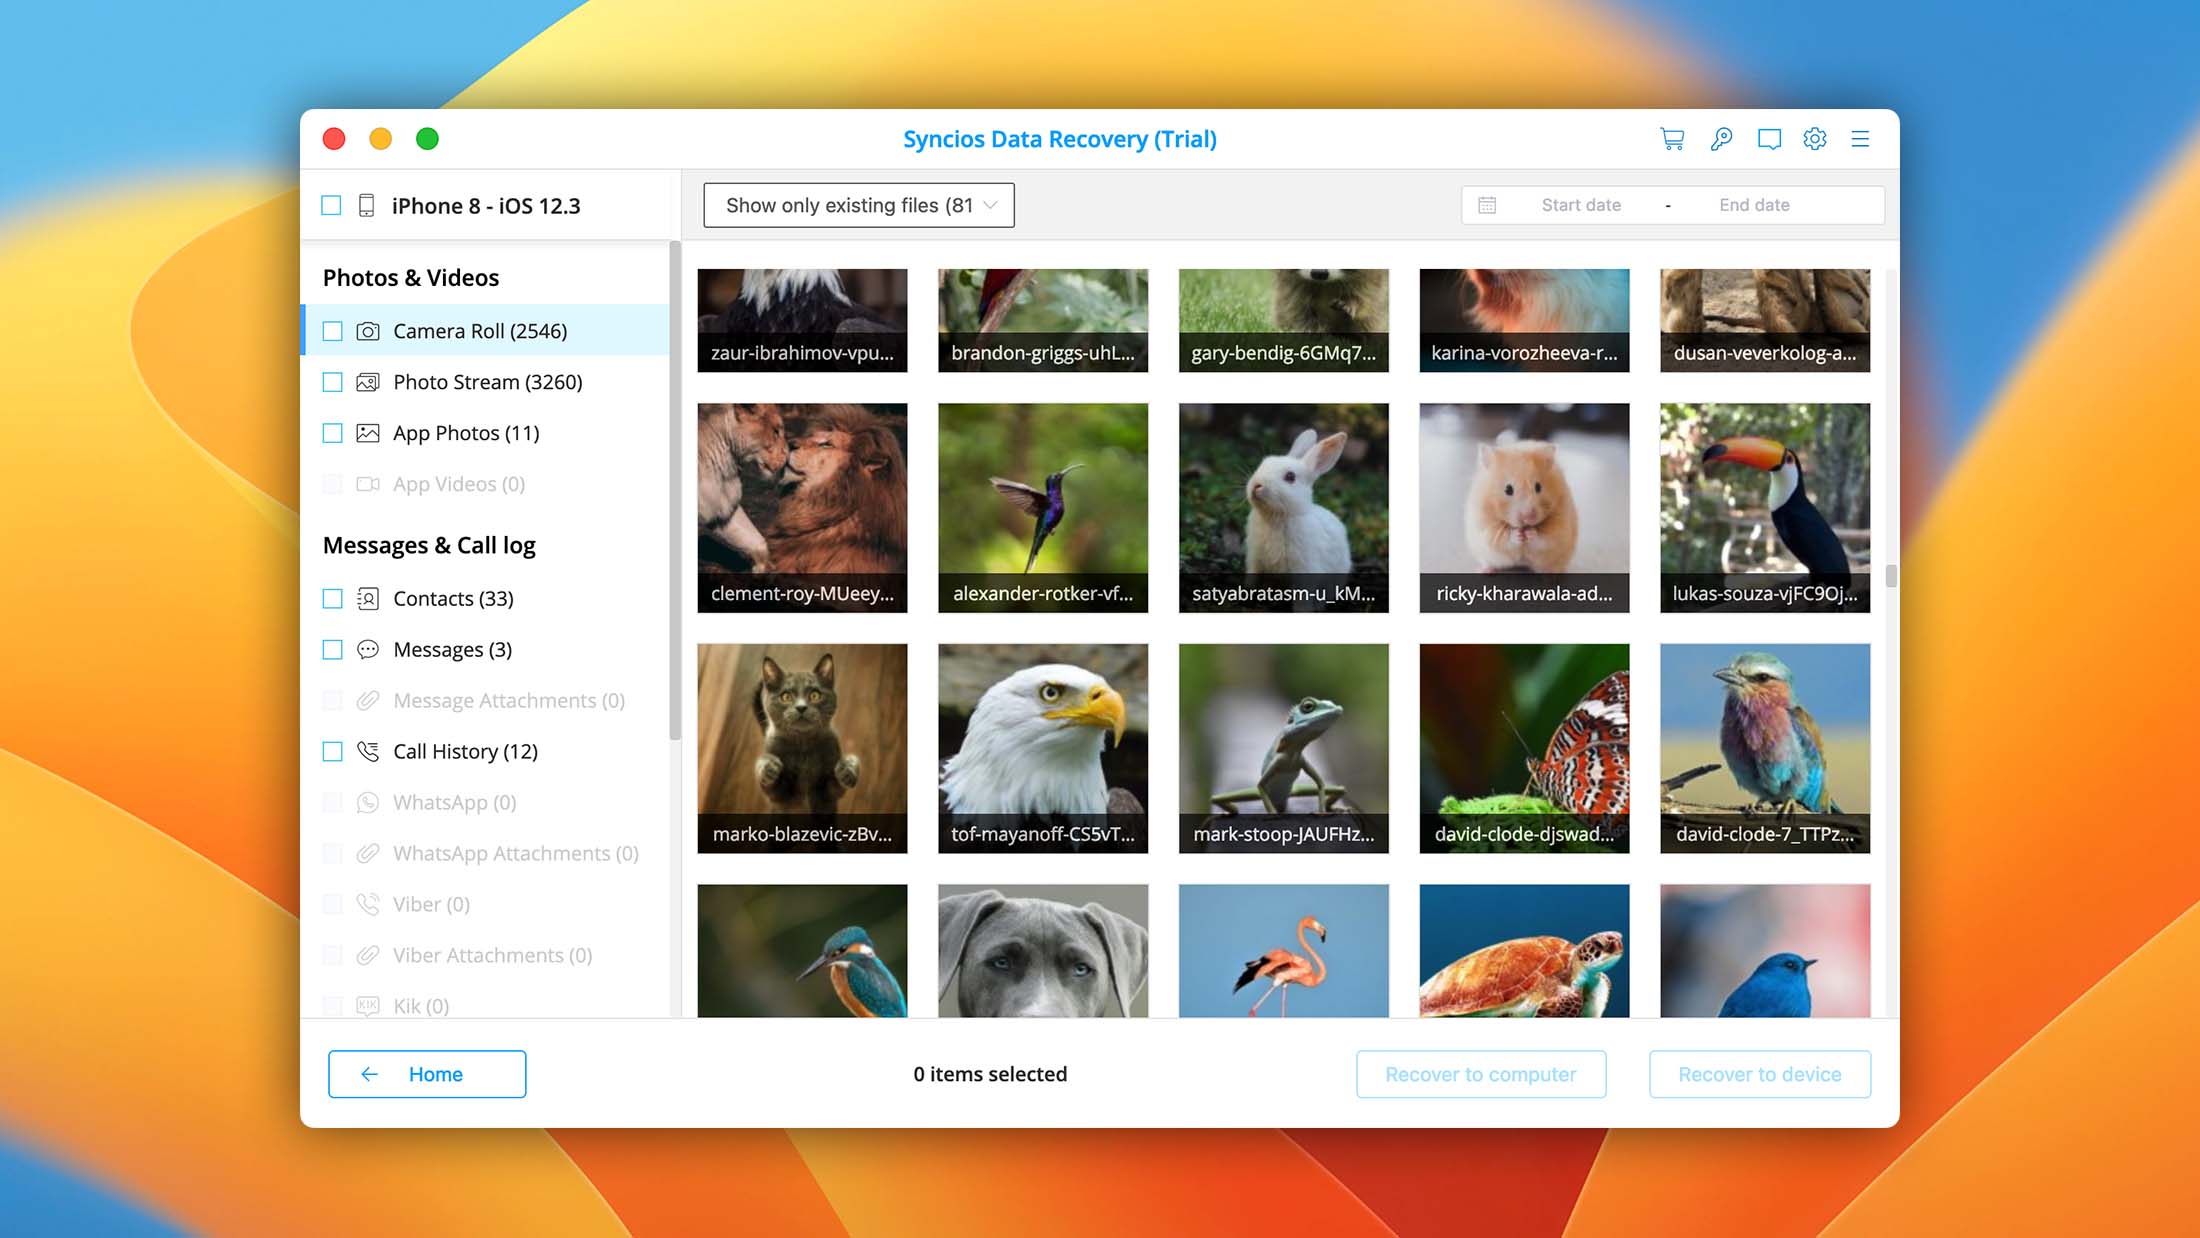Toggle the App Videos checkbox
The width and height of the screenshot is (2200, 1238).
pos(333,484)
